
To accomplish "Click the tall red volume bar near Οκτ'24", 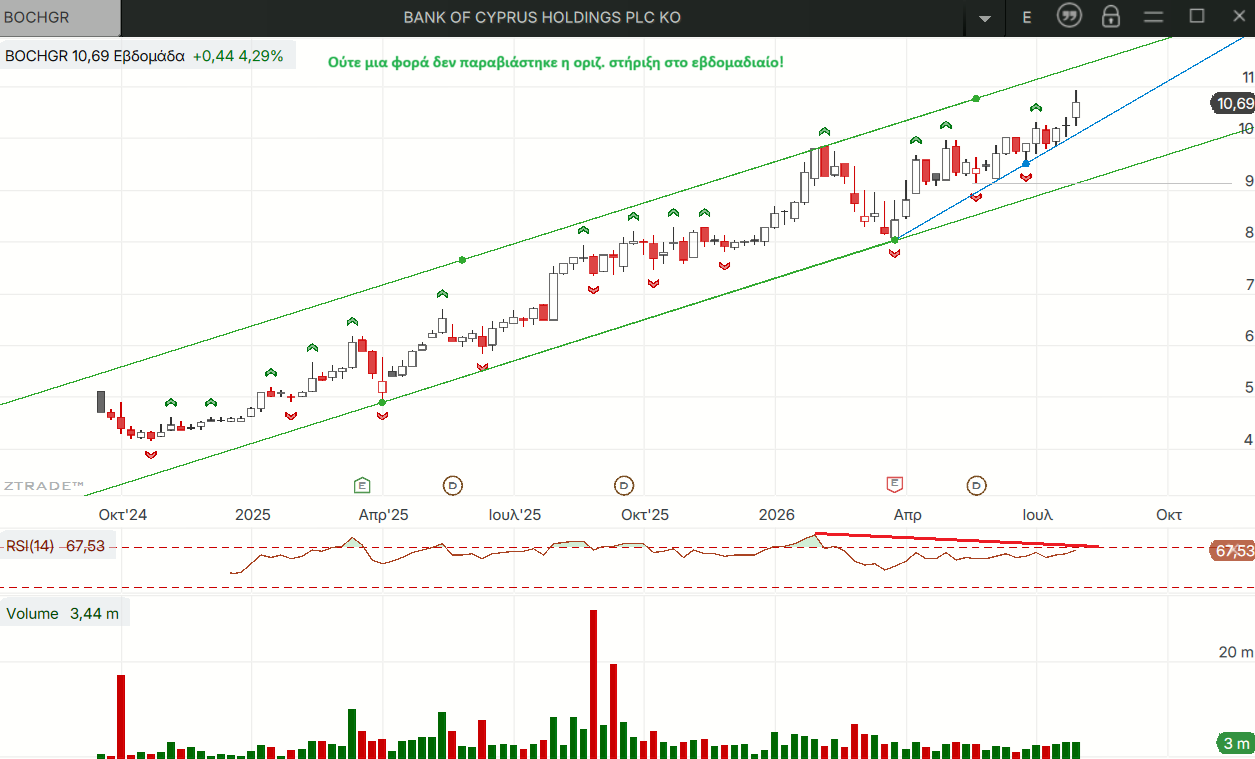I will [121, 716].
